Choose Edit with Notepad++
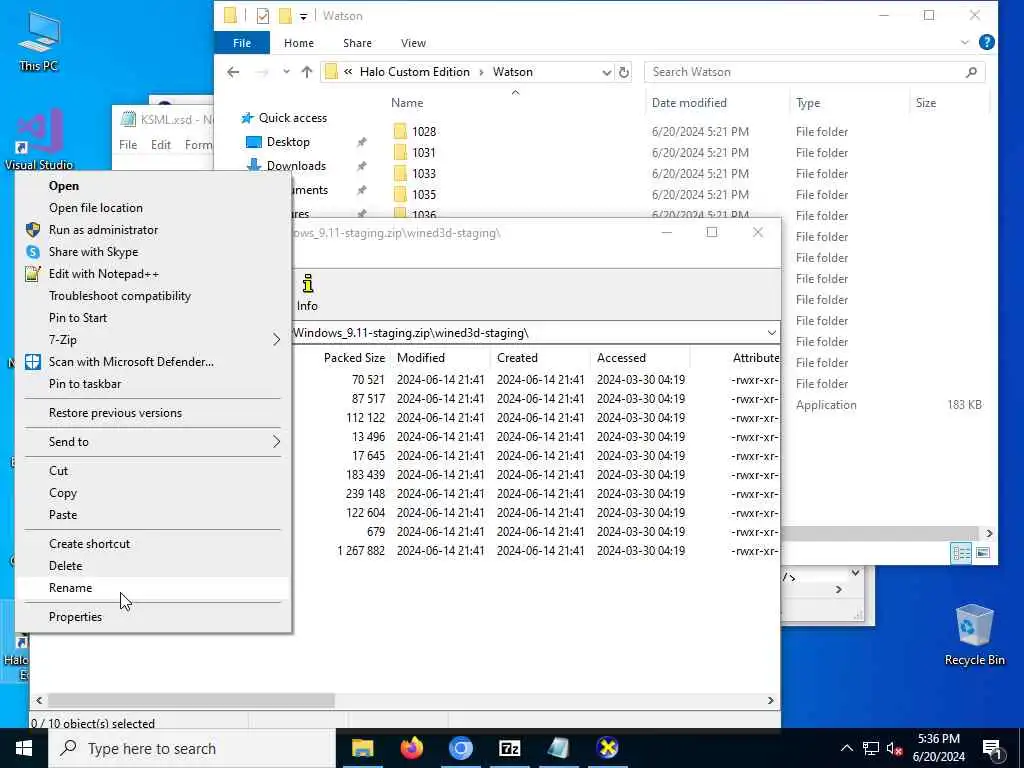Image resolution: width=1024 pixels, height=768 pixels. point(104,274)
